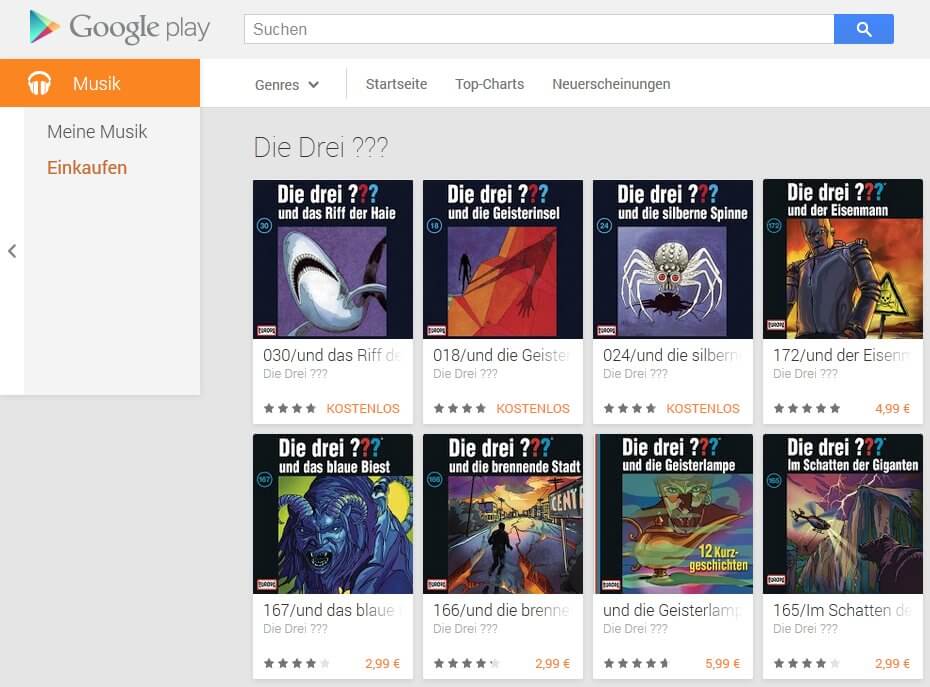Screen dimensions: 930x687
Task: Select the orange Musik section header
Action: click(x=100, y=83)
